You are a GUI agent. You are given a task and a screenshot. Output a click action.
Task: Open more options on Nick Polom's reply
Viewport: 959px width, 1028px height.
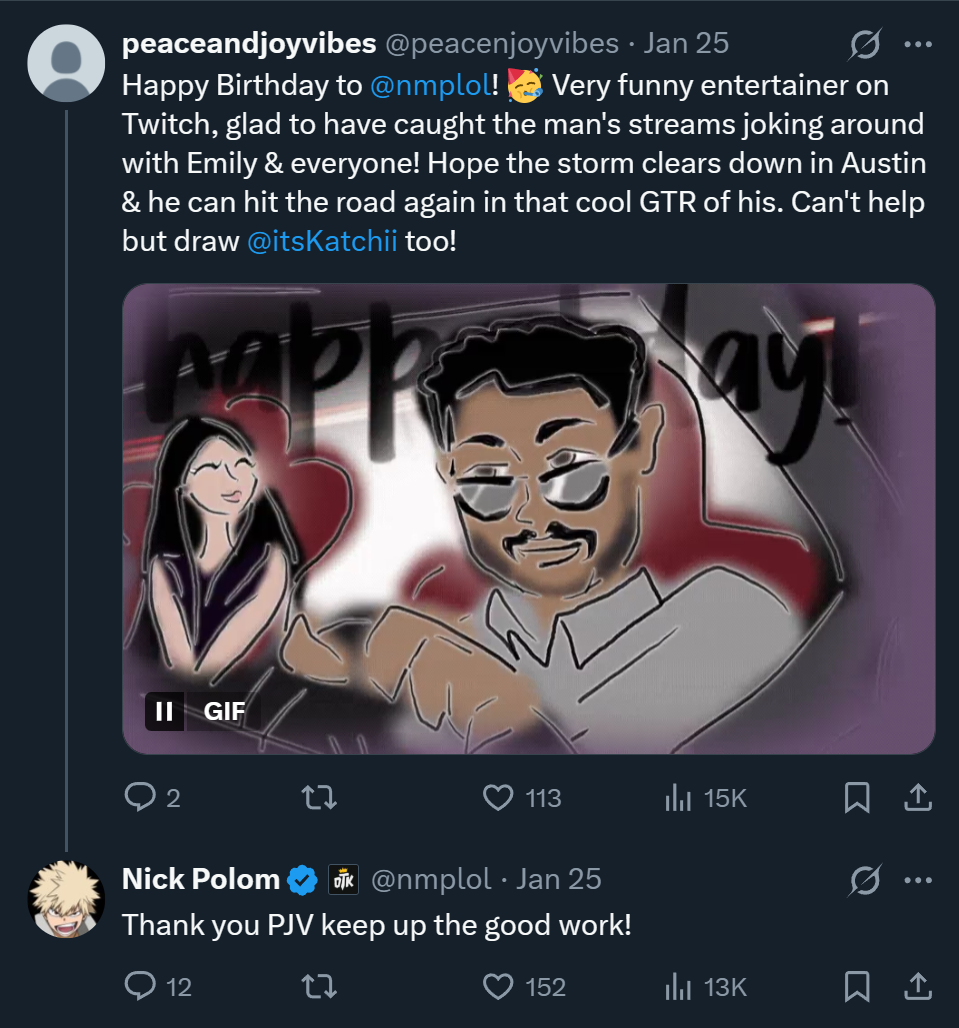918,880
